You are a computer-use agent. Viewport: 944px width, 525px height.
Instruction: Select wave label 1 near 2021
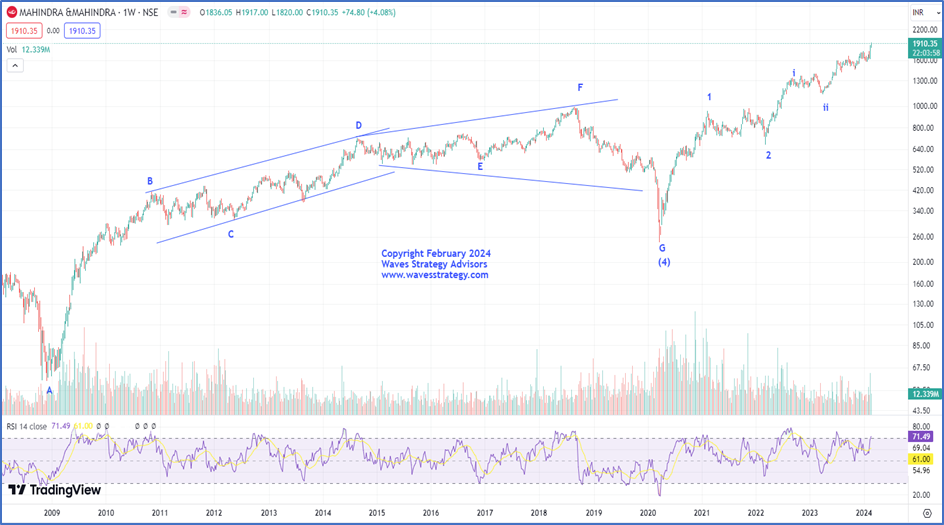coord(709,97)
